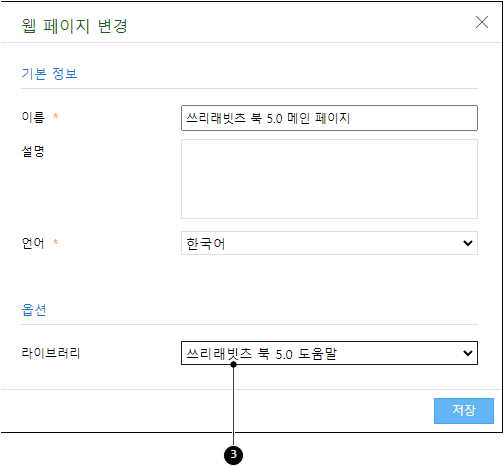Click the 이름 field label

(33, 117)
